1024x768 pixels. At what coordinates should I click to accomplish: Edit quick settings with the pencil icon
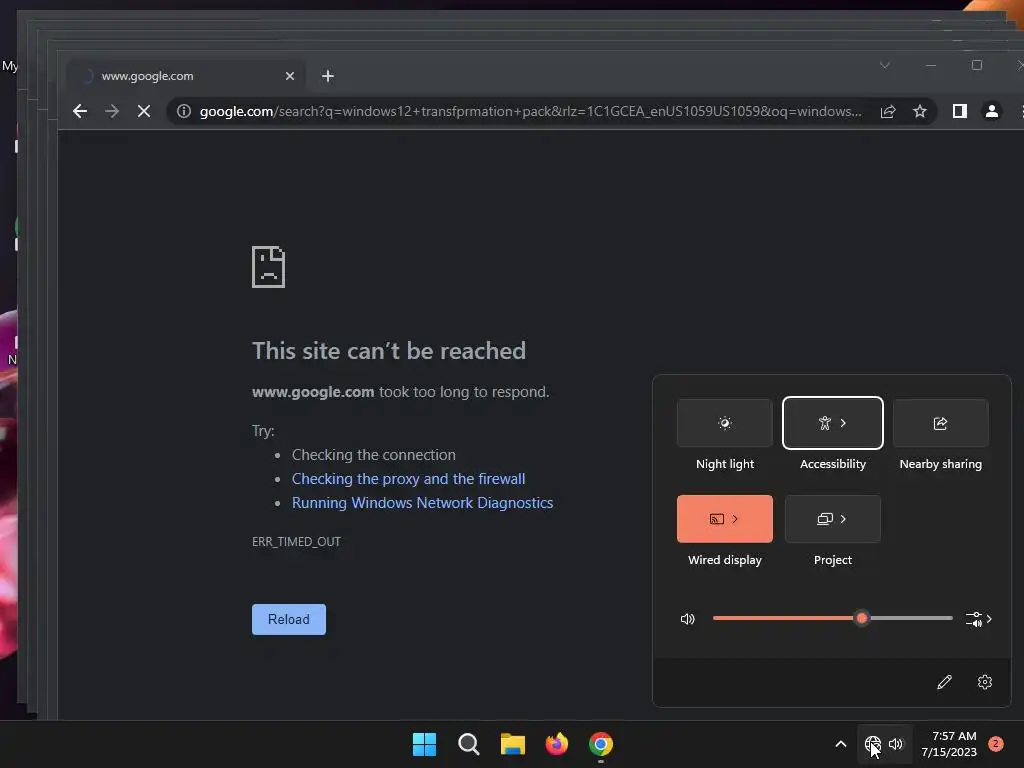[944, 682]
